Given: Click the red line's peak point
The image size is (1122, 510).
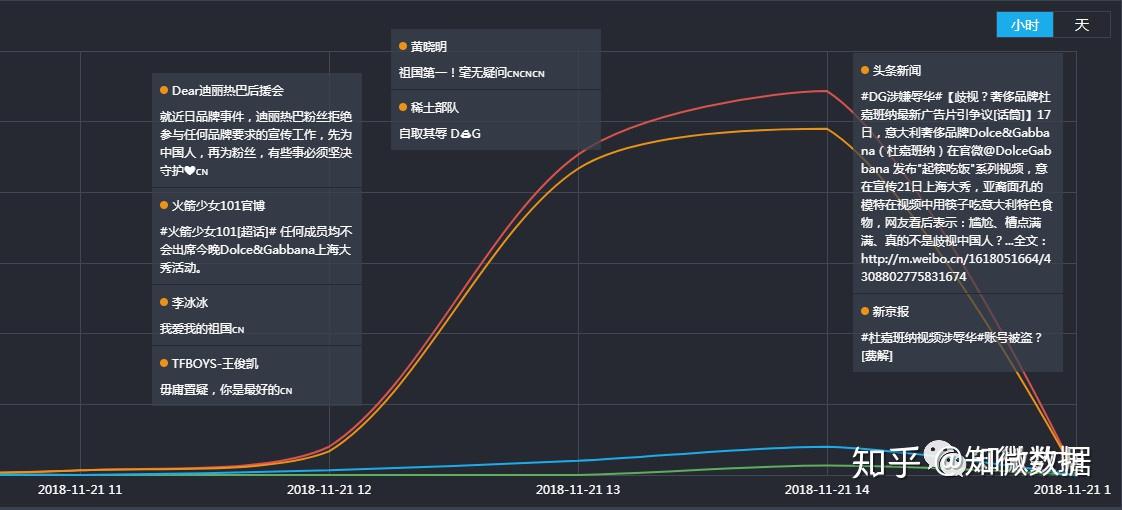Looking at the screenshot, I should 825,91.
